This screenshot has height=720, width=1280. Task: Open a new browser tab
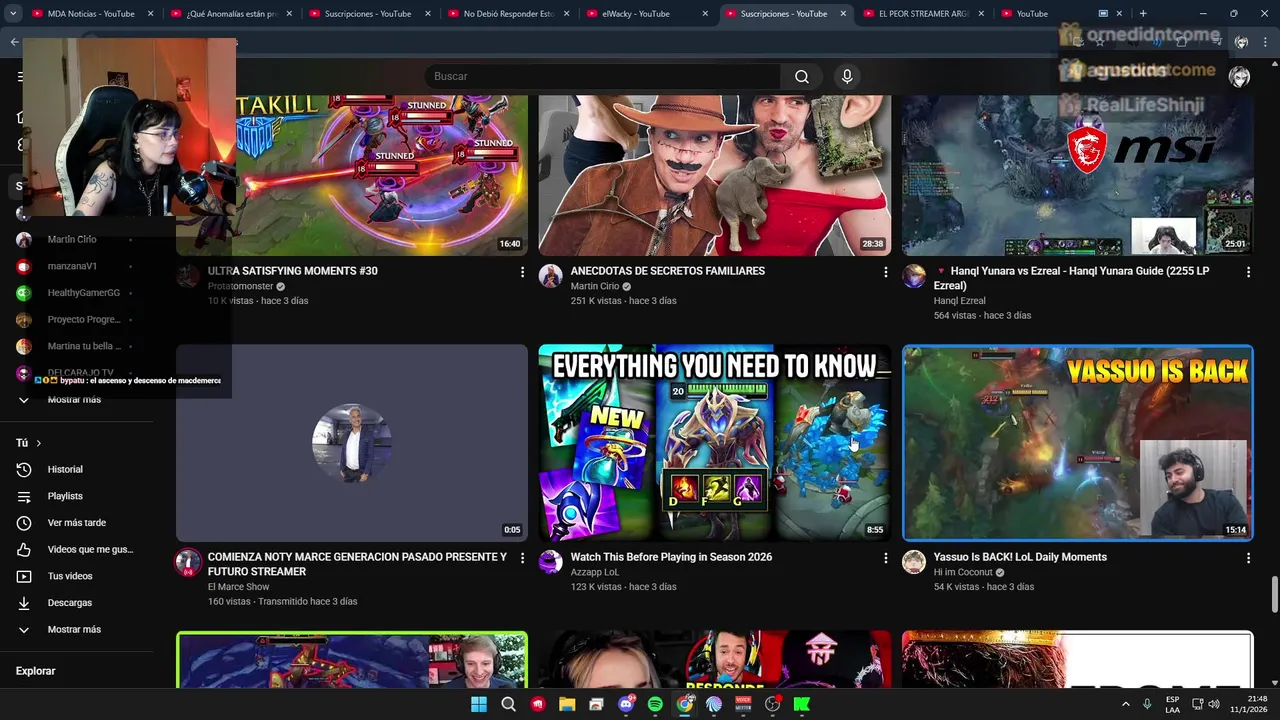coord(1143,14)
